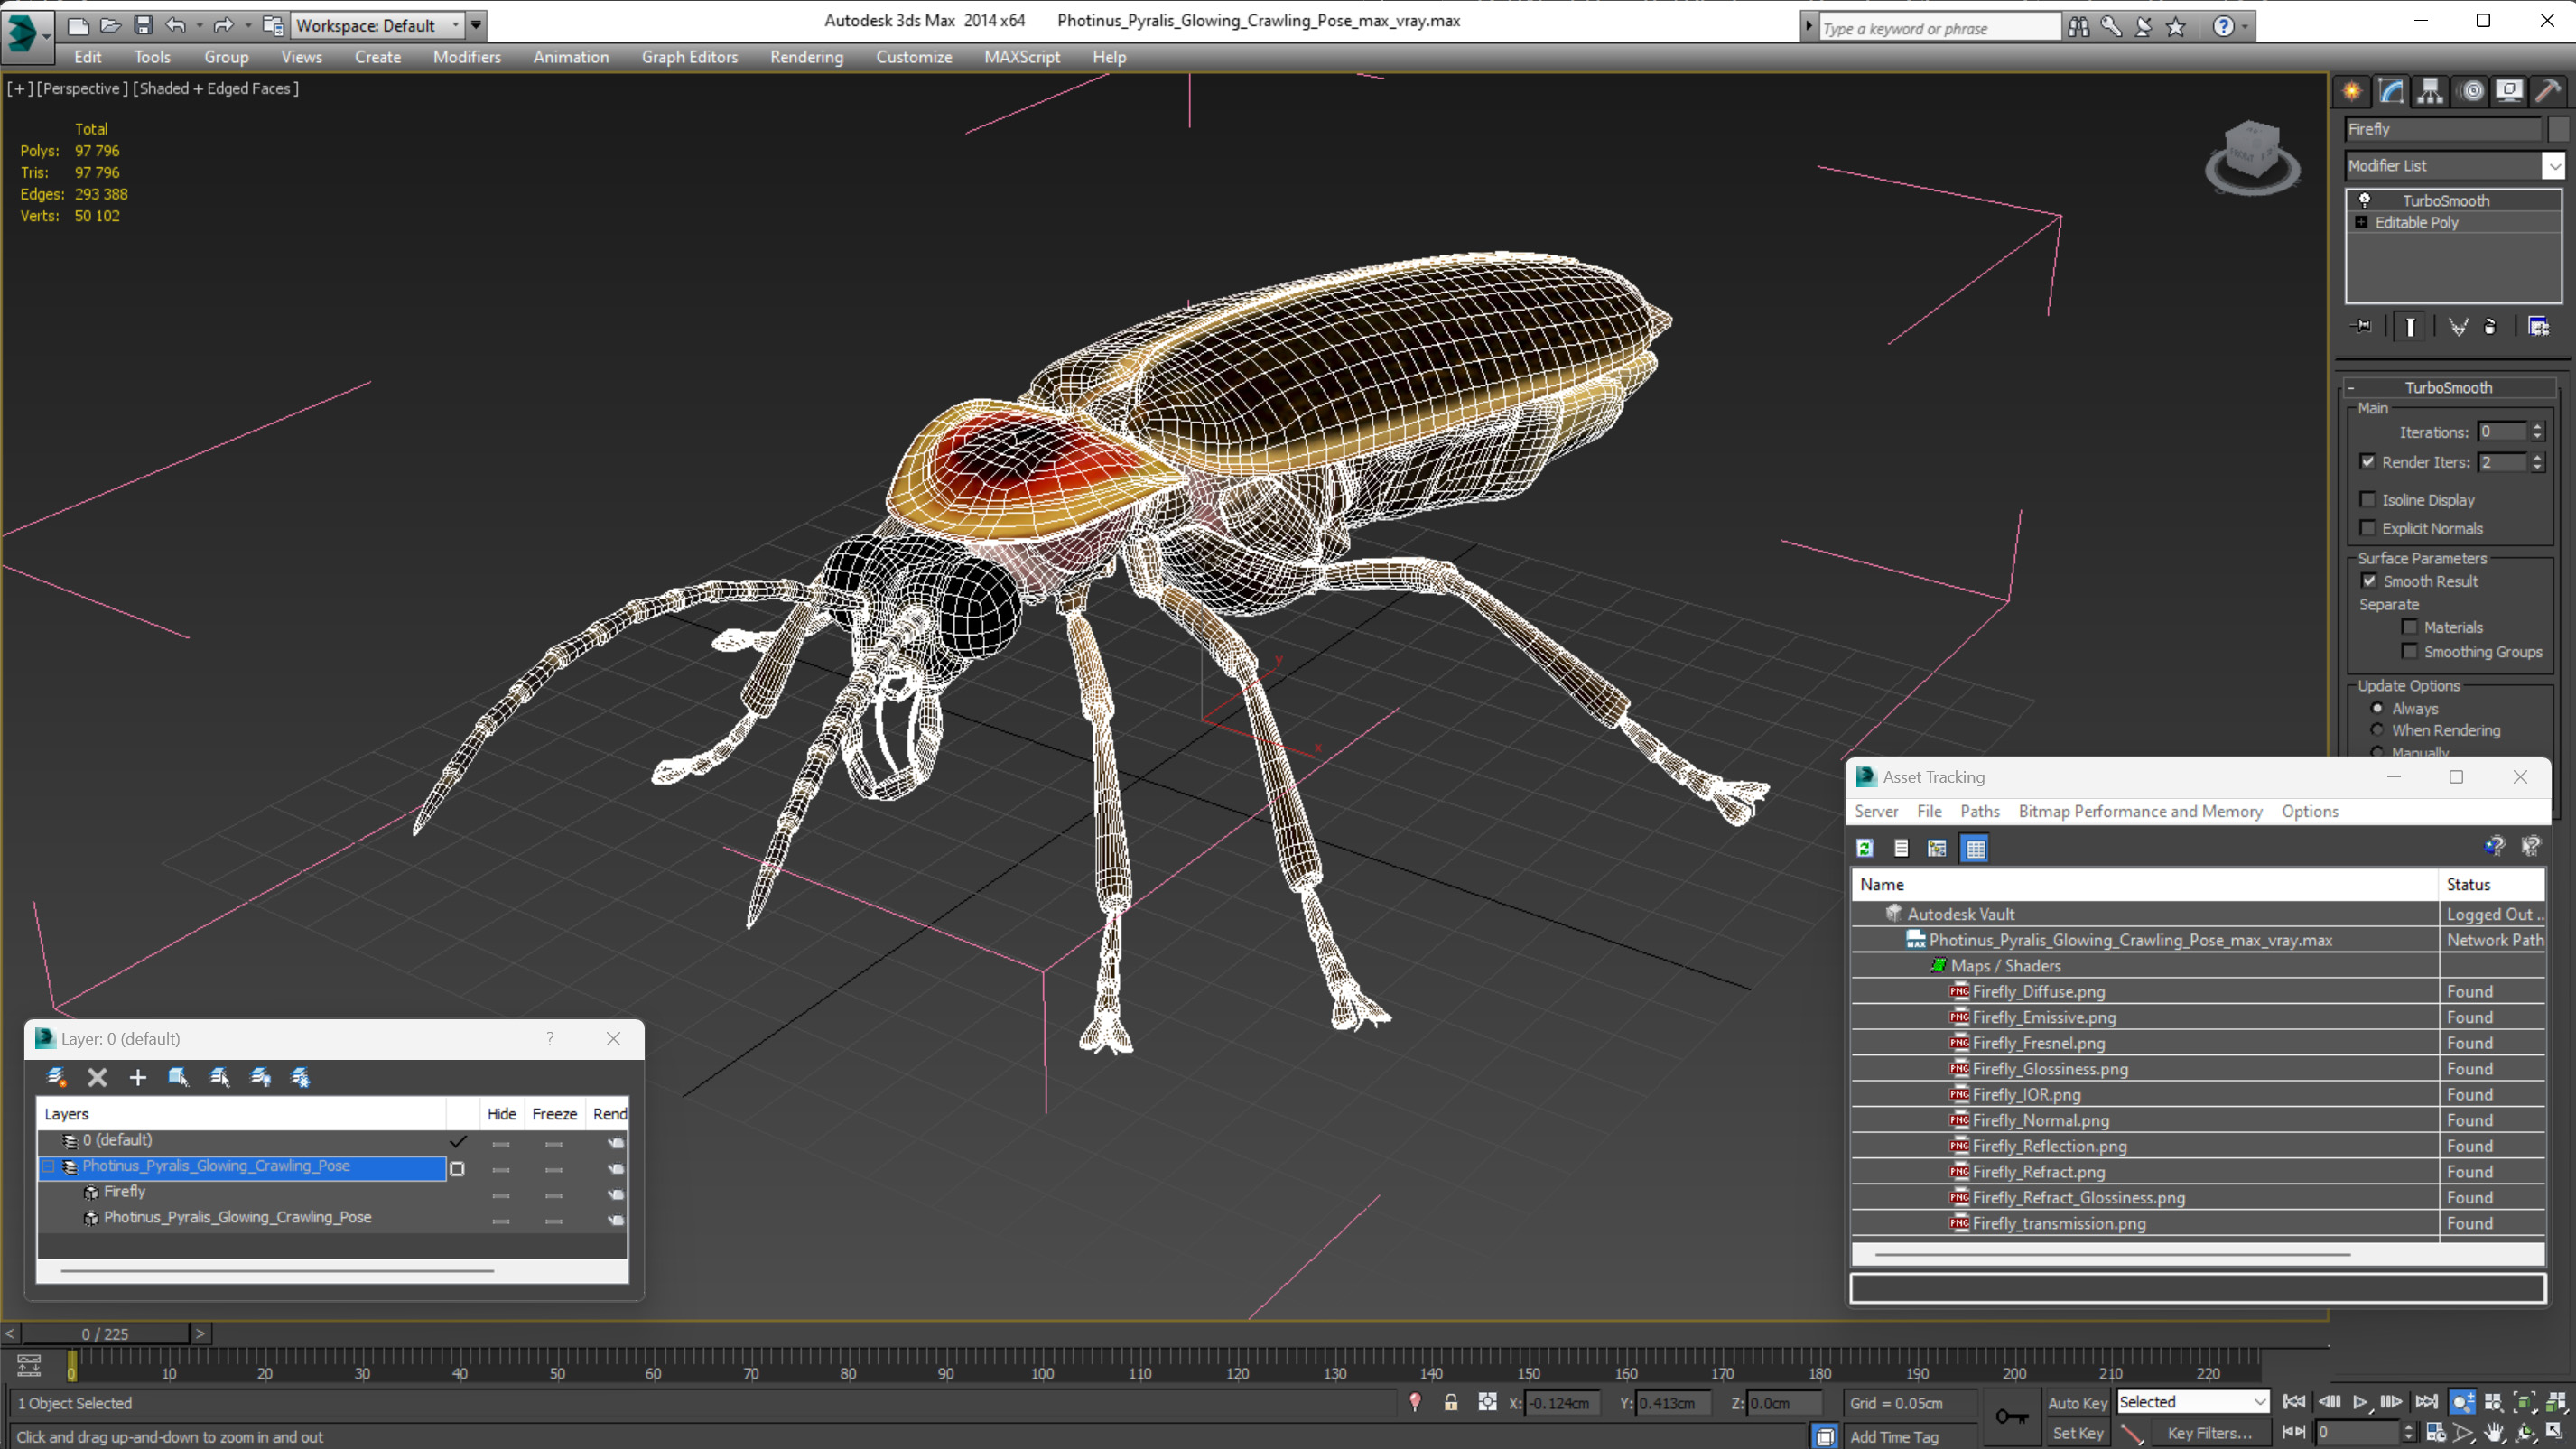The image size is (2576, 1449).
Task: Collapse TurboSmooth rollout header
Action: coord(2449,387)
